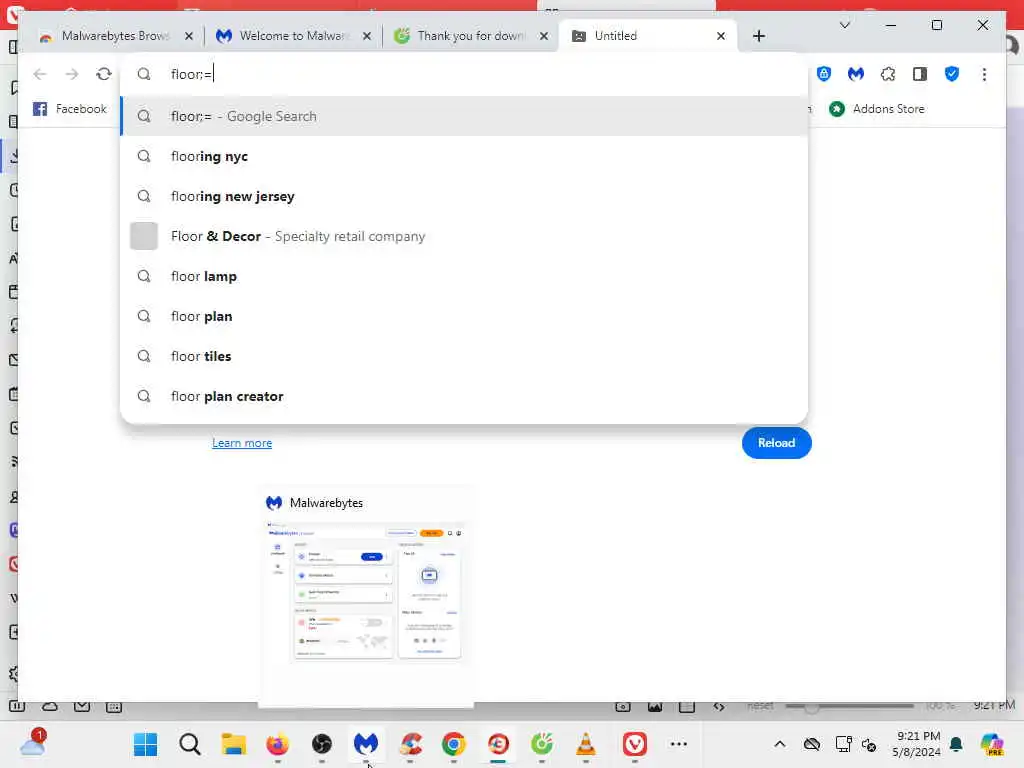
Task: Choose 'floor tiles' suggestion
Action: tap(464, 356)
